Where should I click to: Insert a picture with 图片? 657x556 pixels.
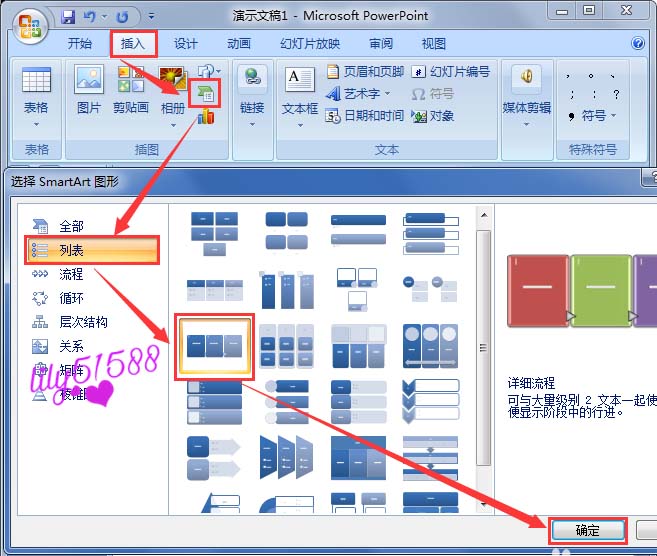click(89, 90)
